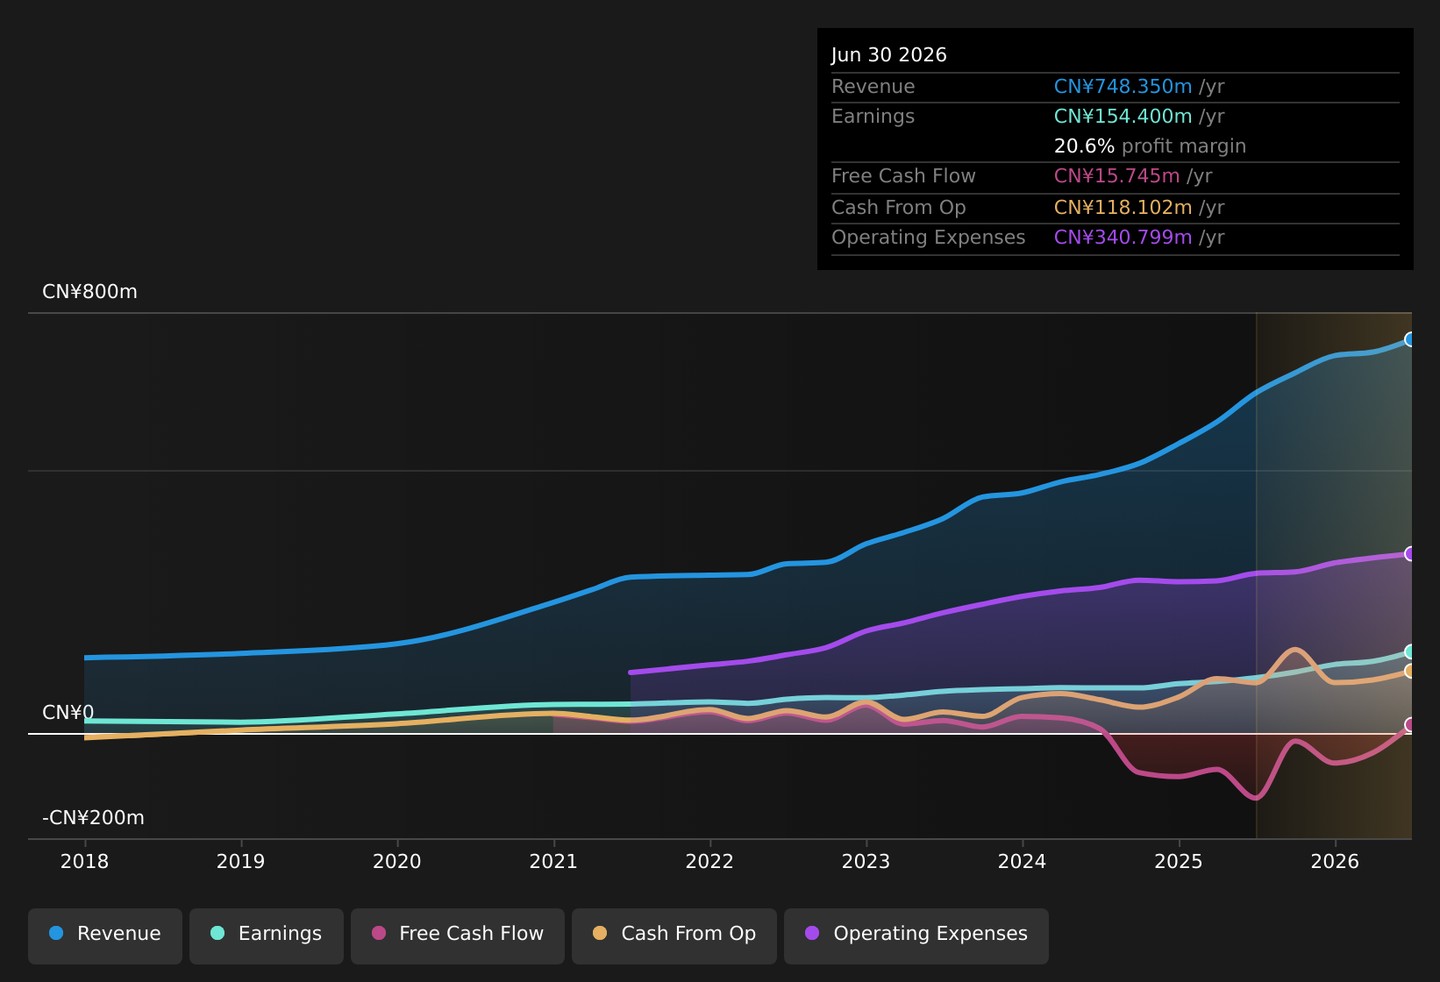Viewport: 1440px width, 982px height.
Task: Toggle the Earnings series legend button
Action: click(x=266, y=936)
